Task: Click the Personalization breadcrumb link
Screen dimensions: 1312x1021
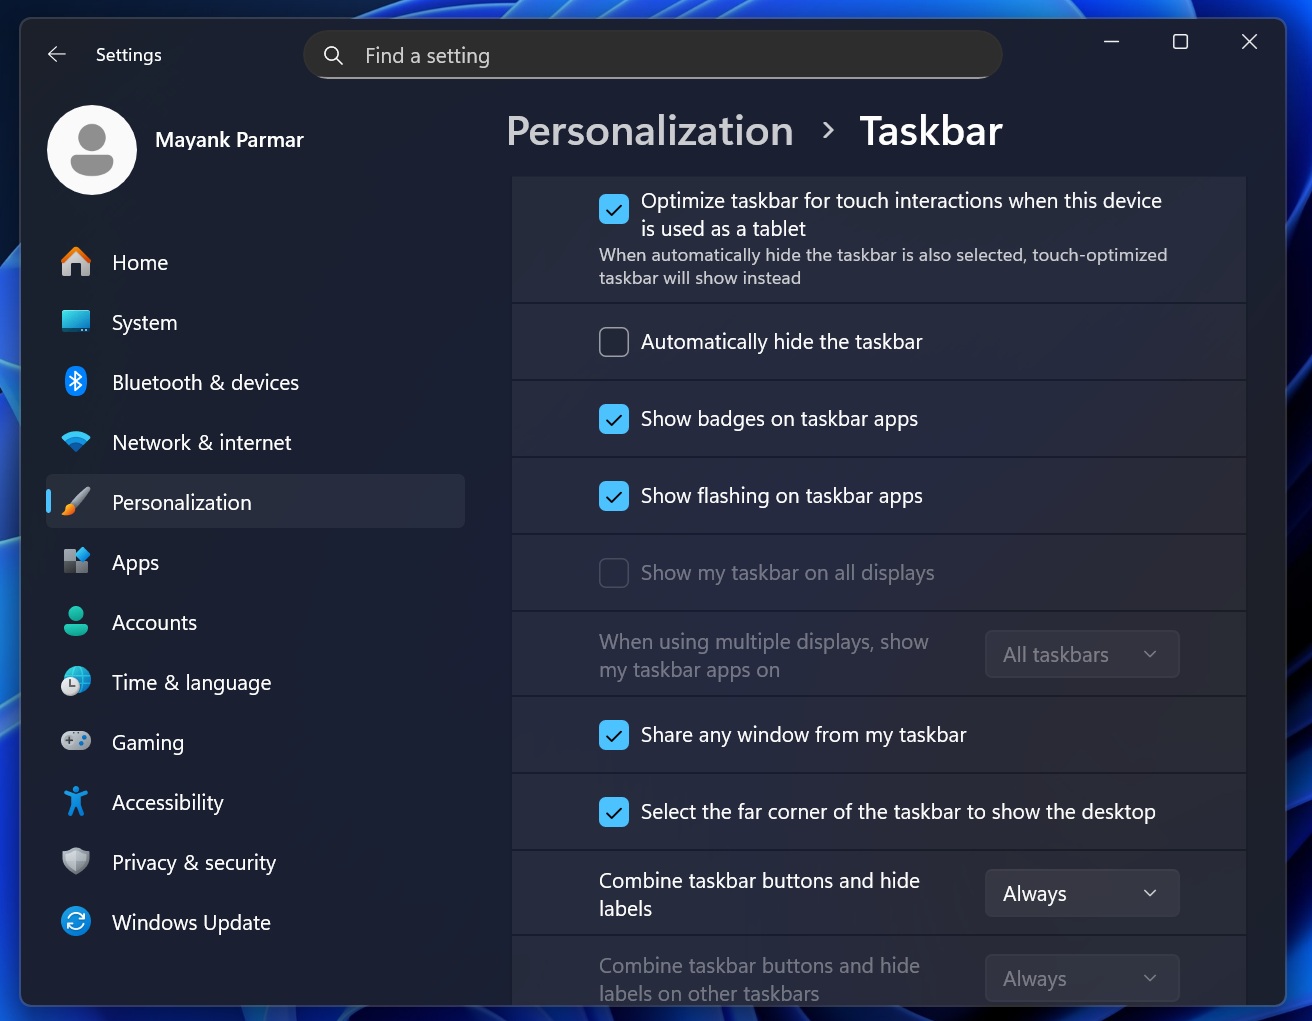Action: tap(650, 131)
